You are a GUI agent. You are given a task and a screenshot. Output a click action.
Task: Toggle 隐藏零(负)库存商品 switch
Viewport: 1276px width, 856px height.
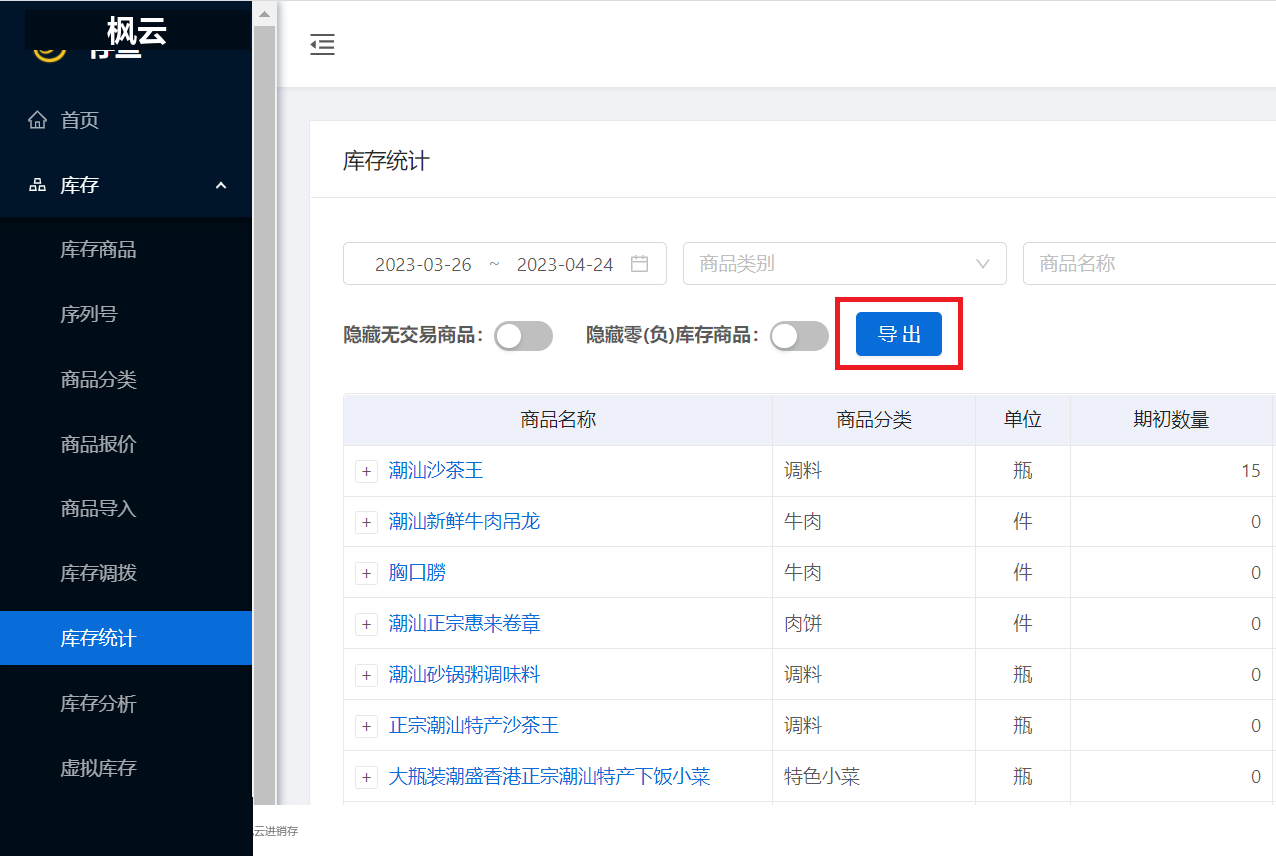coord(800,336)
